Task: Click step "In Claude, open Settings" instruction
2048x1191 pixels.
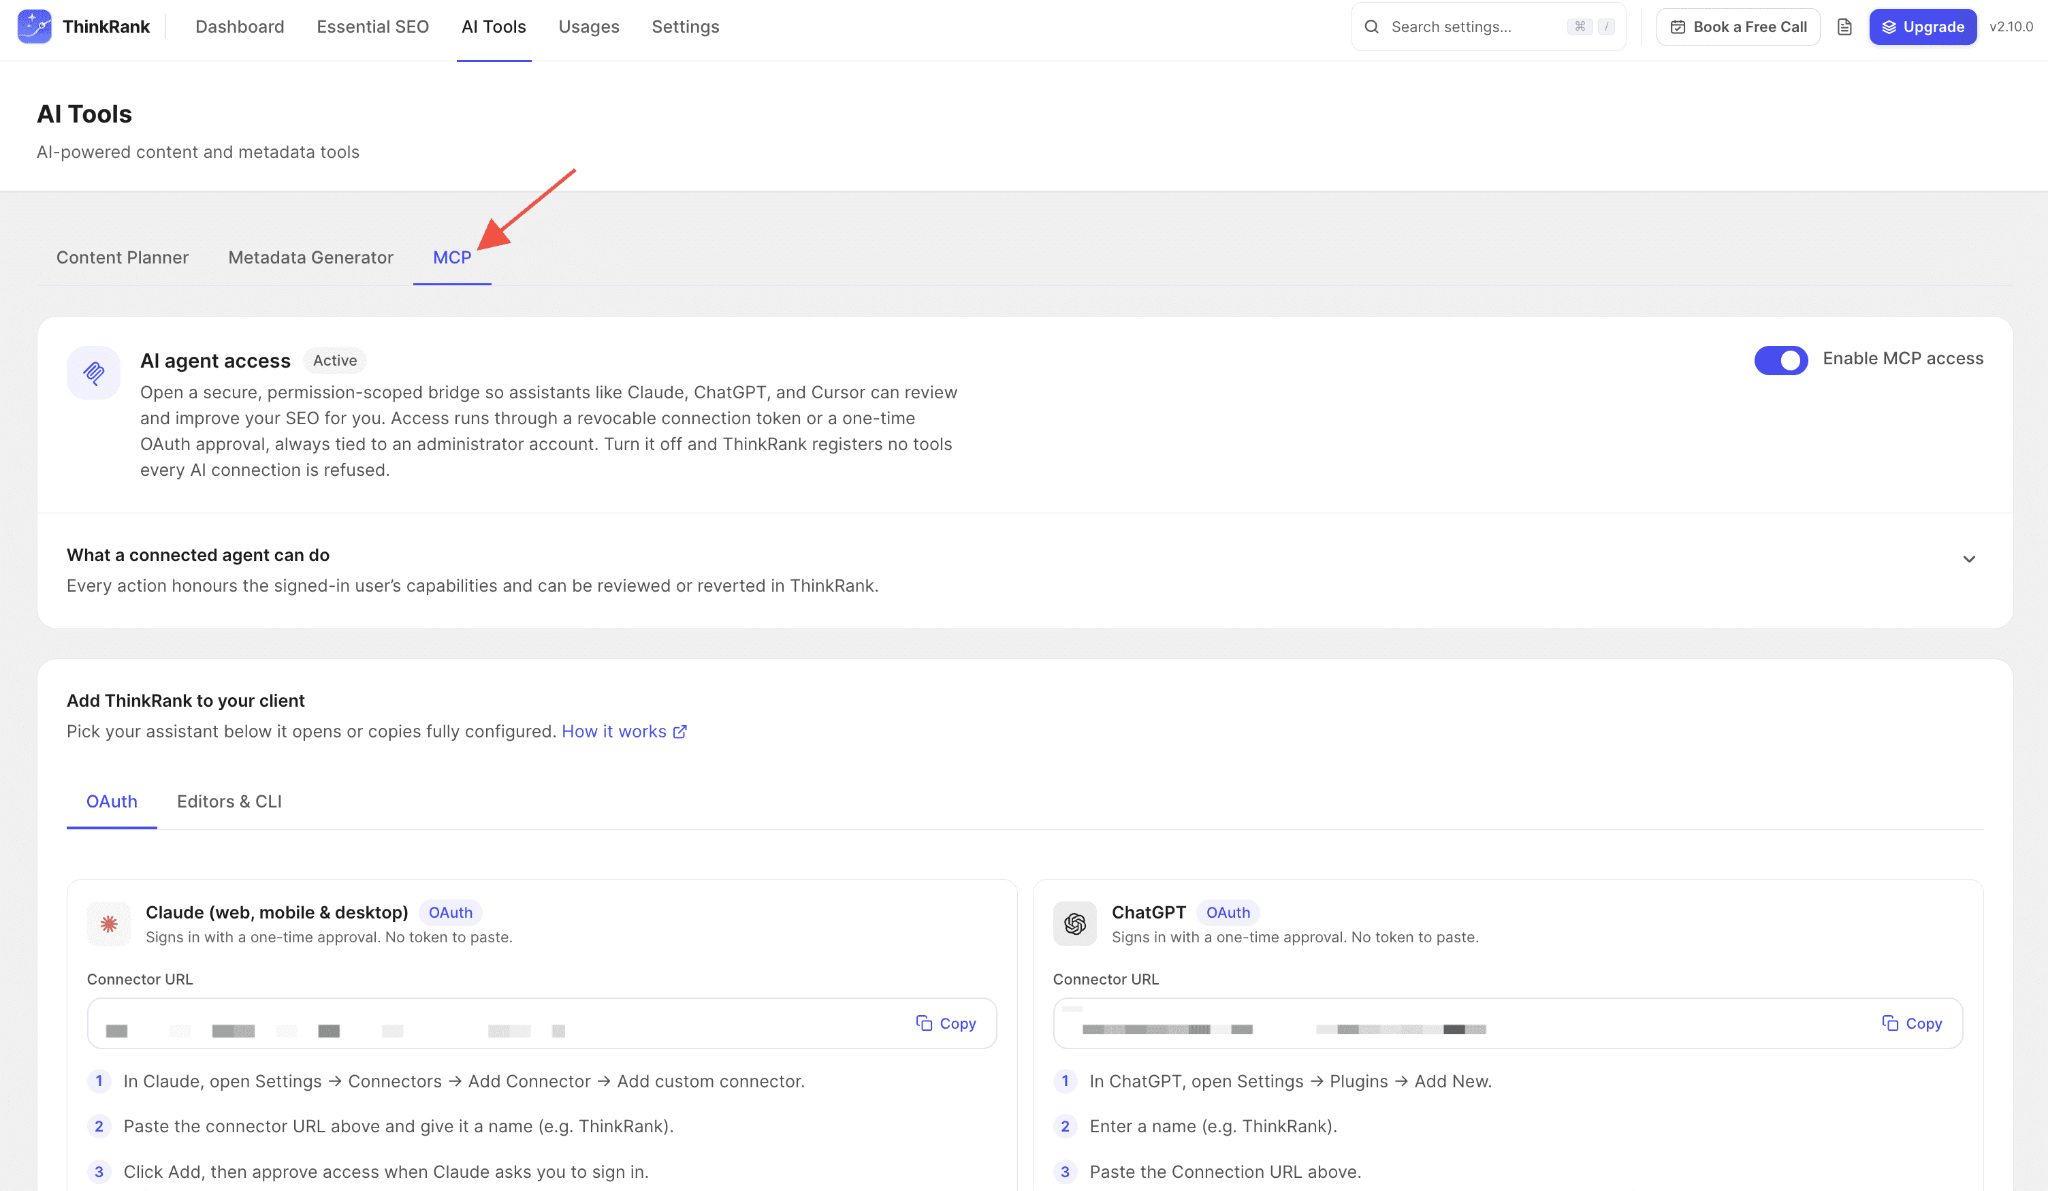Action: click(x=464, y=1082)
